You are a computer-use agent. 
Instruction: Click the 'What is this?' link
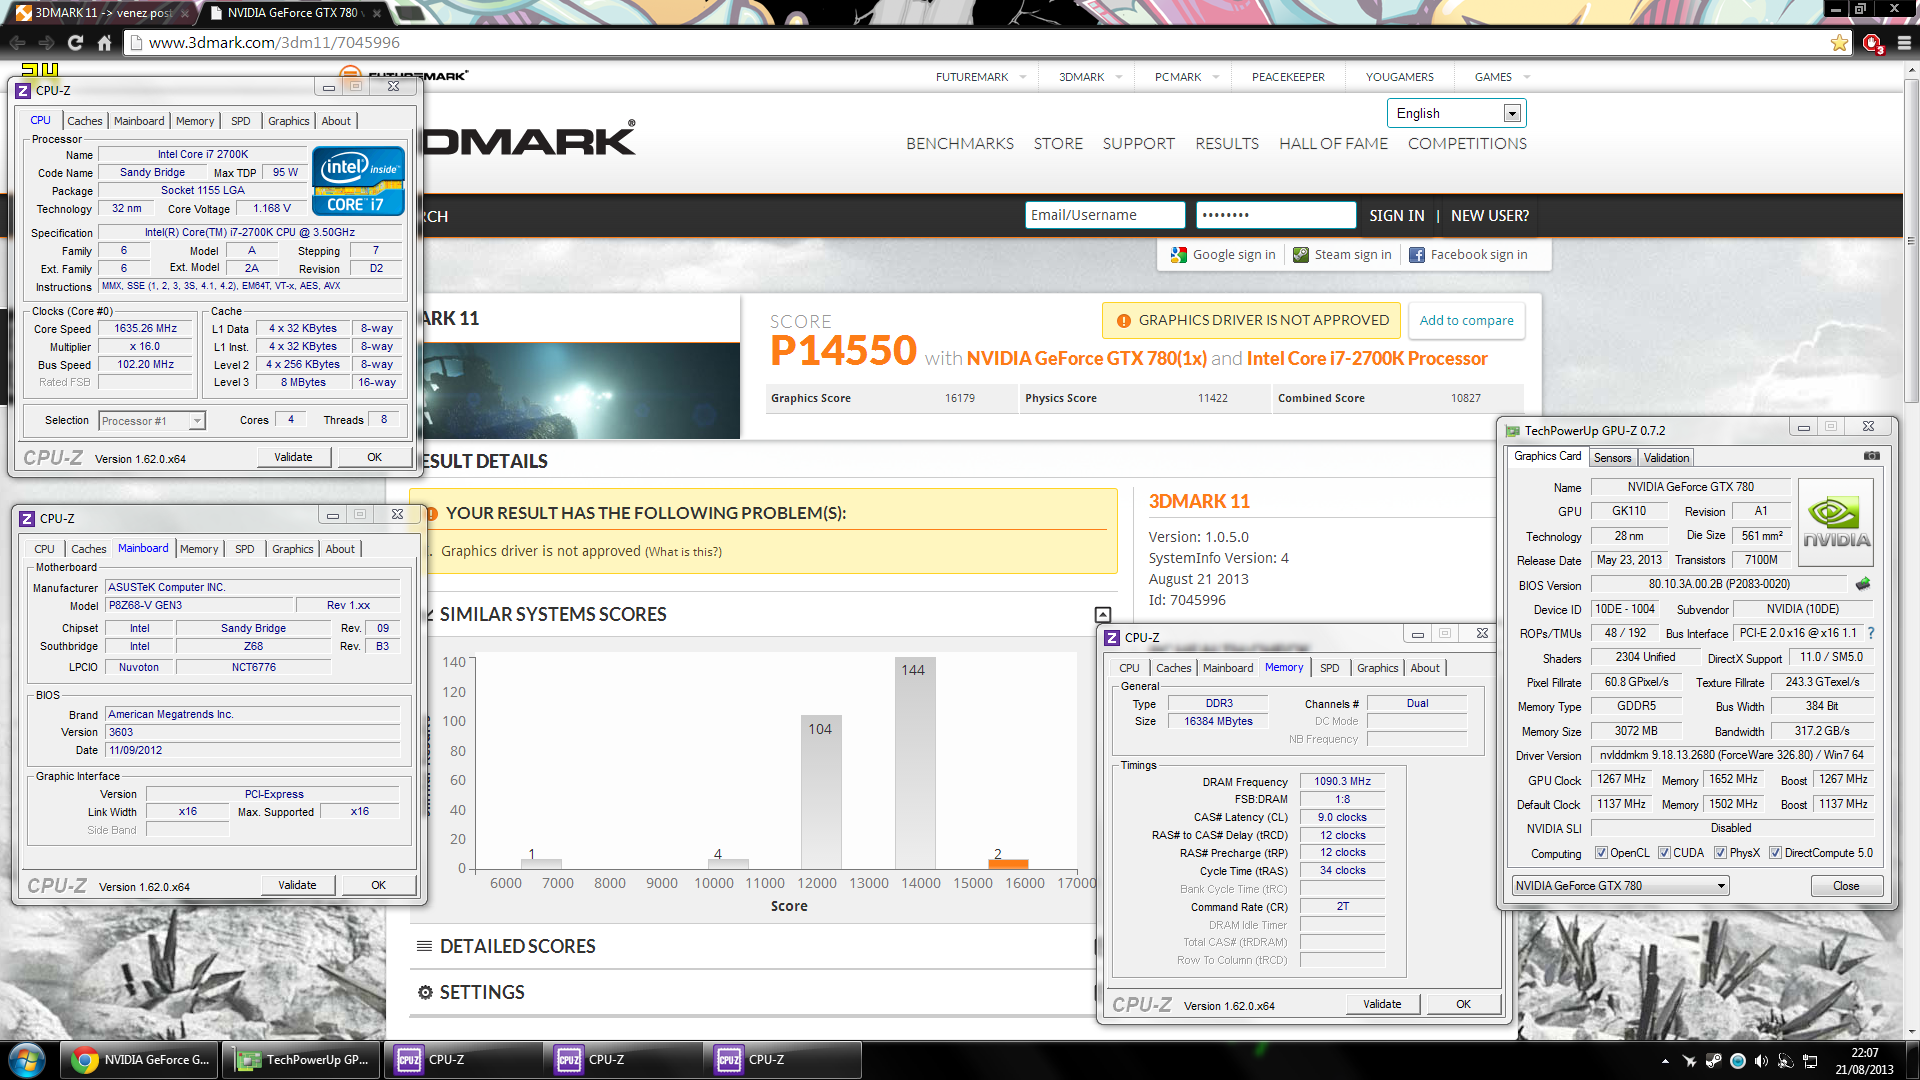pos(683,552)
